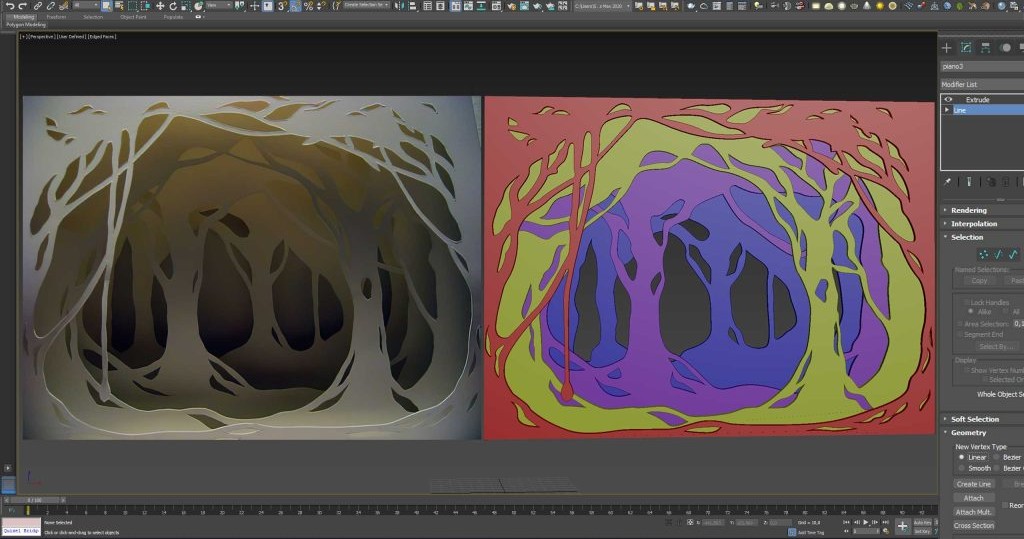1024x539 pixels.
Task: Click the Attach button
Action: click(974, 498)
